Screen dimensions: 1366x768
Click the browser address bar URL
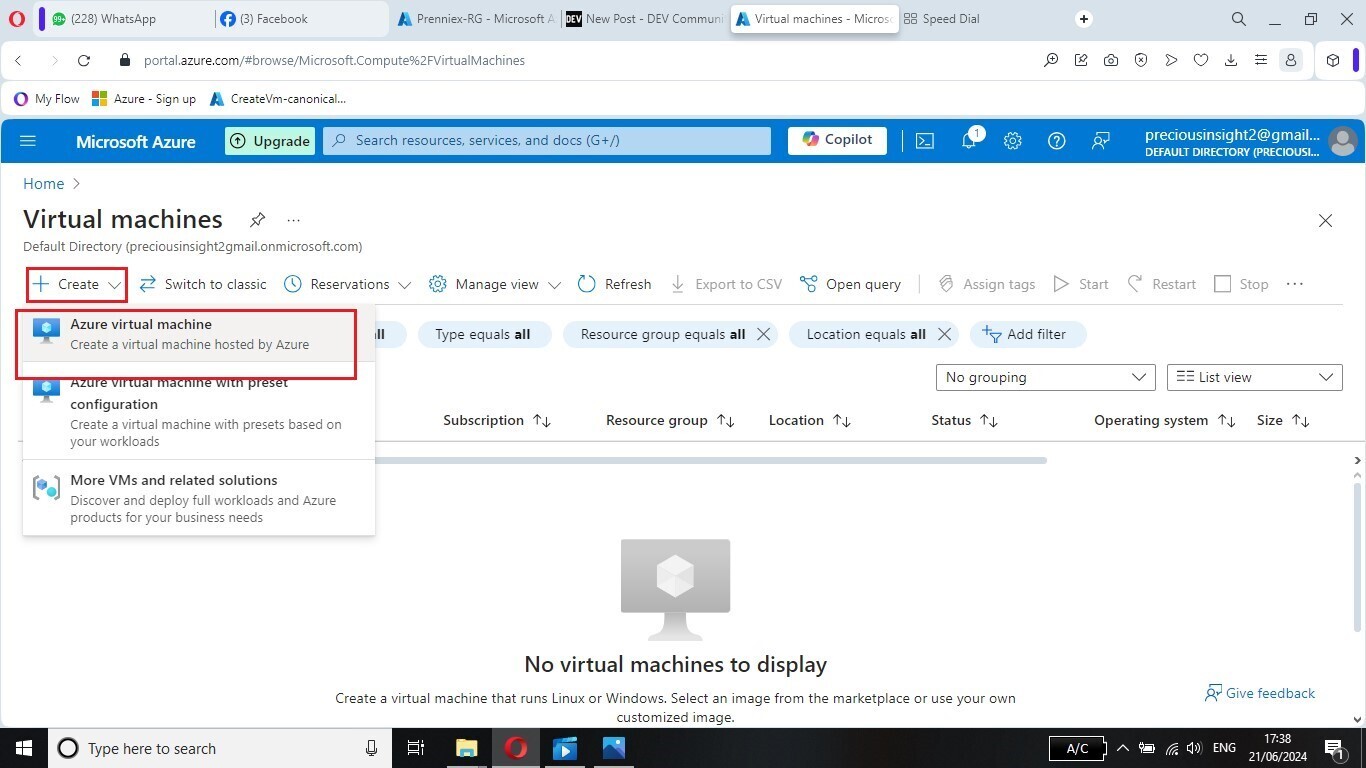[334, 60]
